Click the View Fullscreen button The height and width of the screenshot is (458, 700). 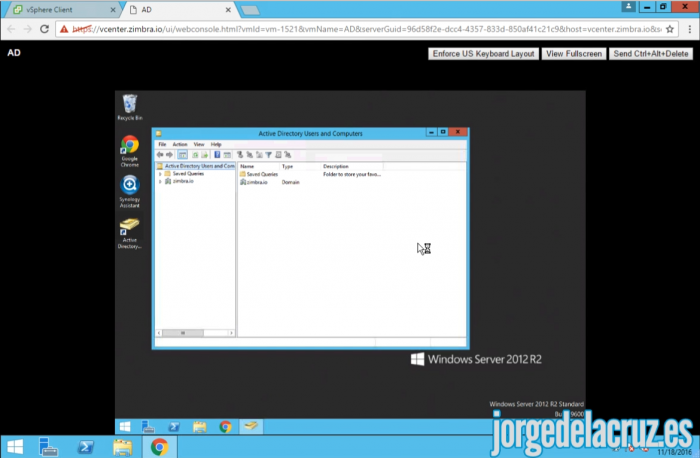point(574,54)
